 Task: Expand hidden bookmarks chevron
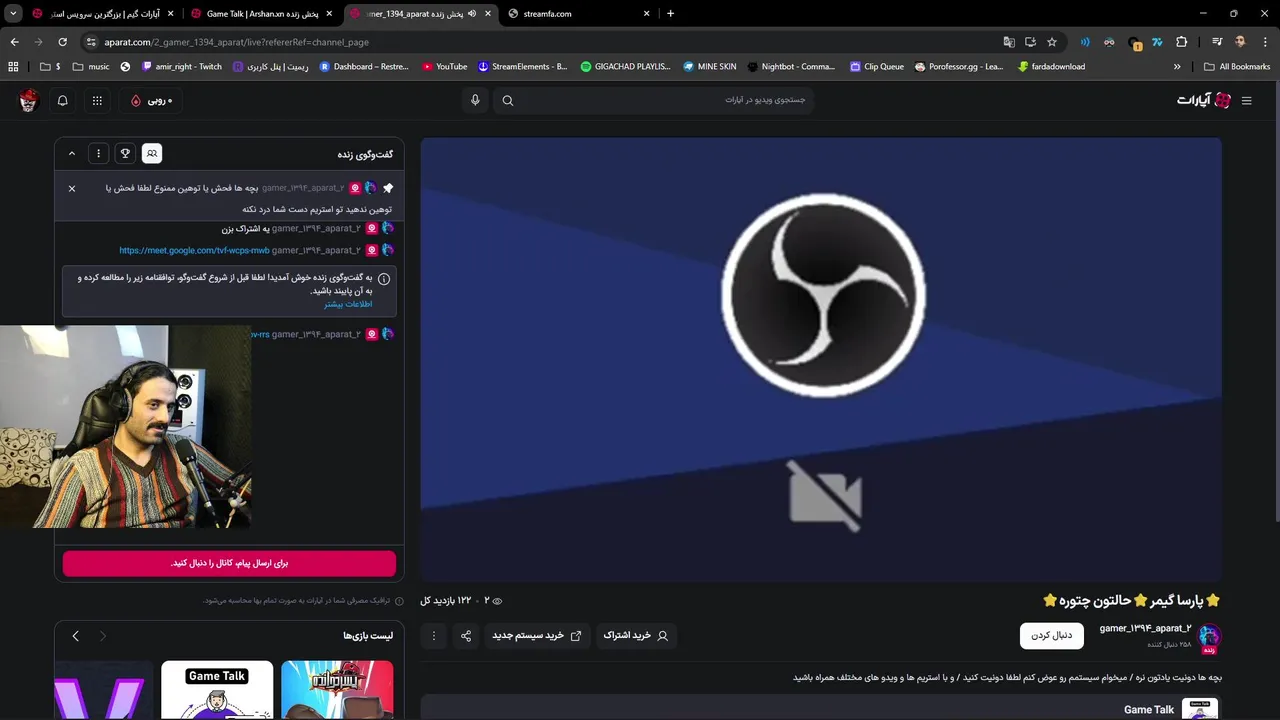click(x=1177, y=67)
